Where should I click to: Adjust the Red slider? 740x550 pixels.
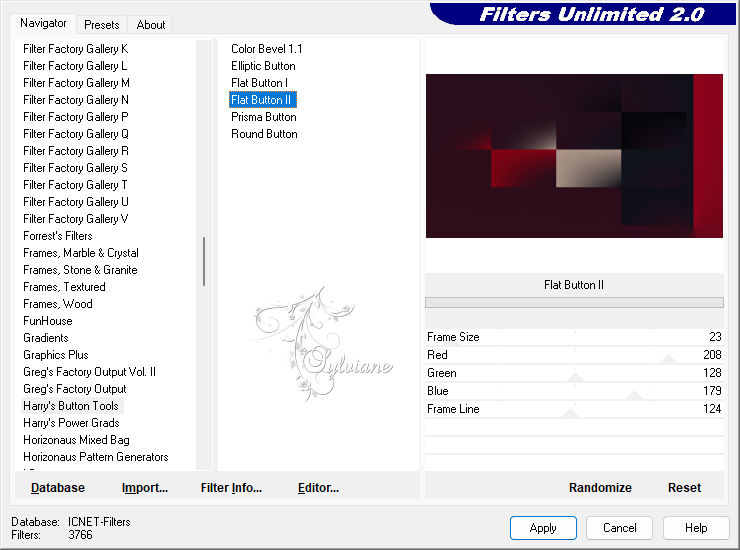tap(574, 355)
